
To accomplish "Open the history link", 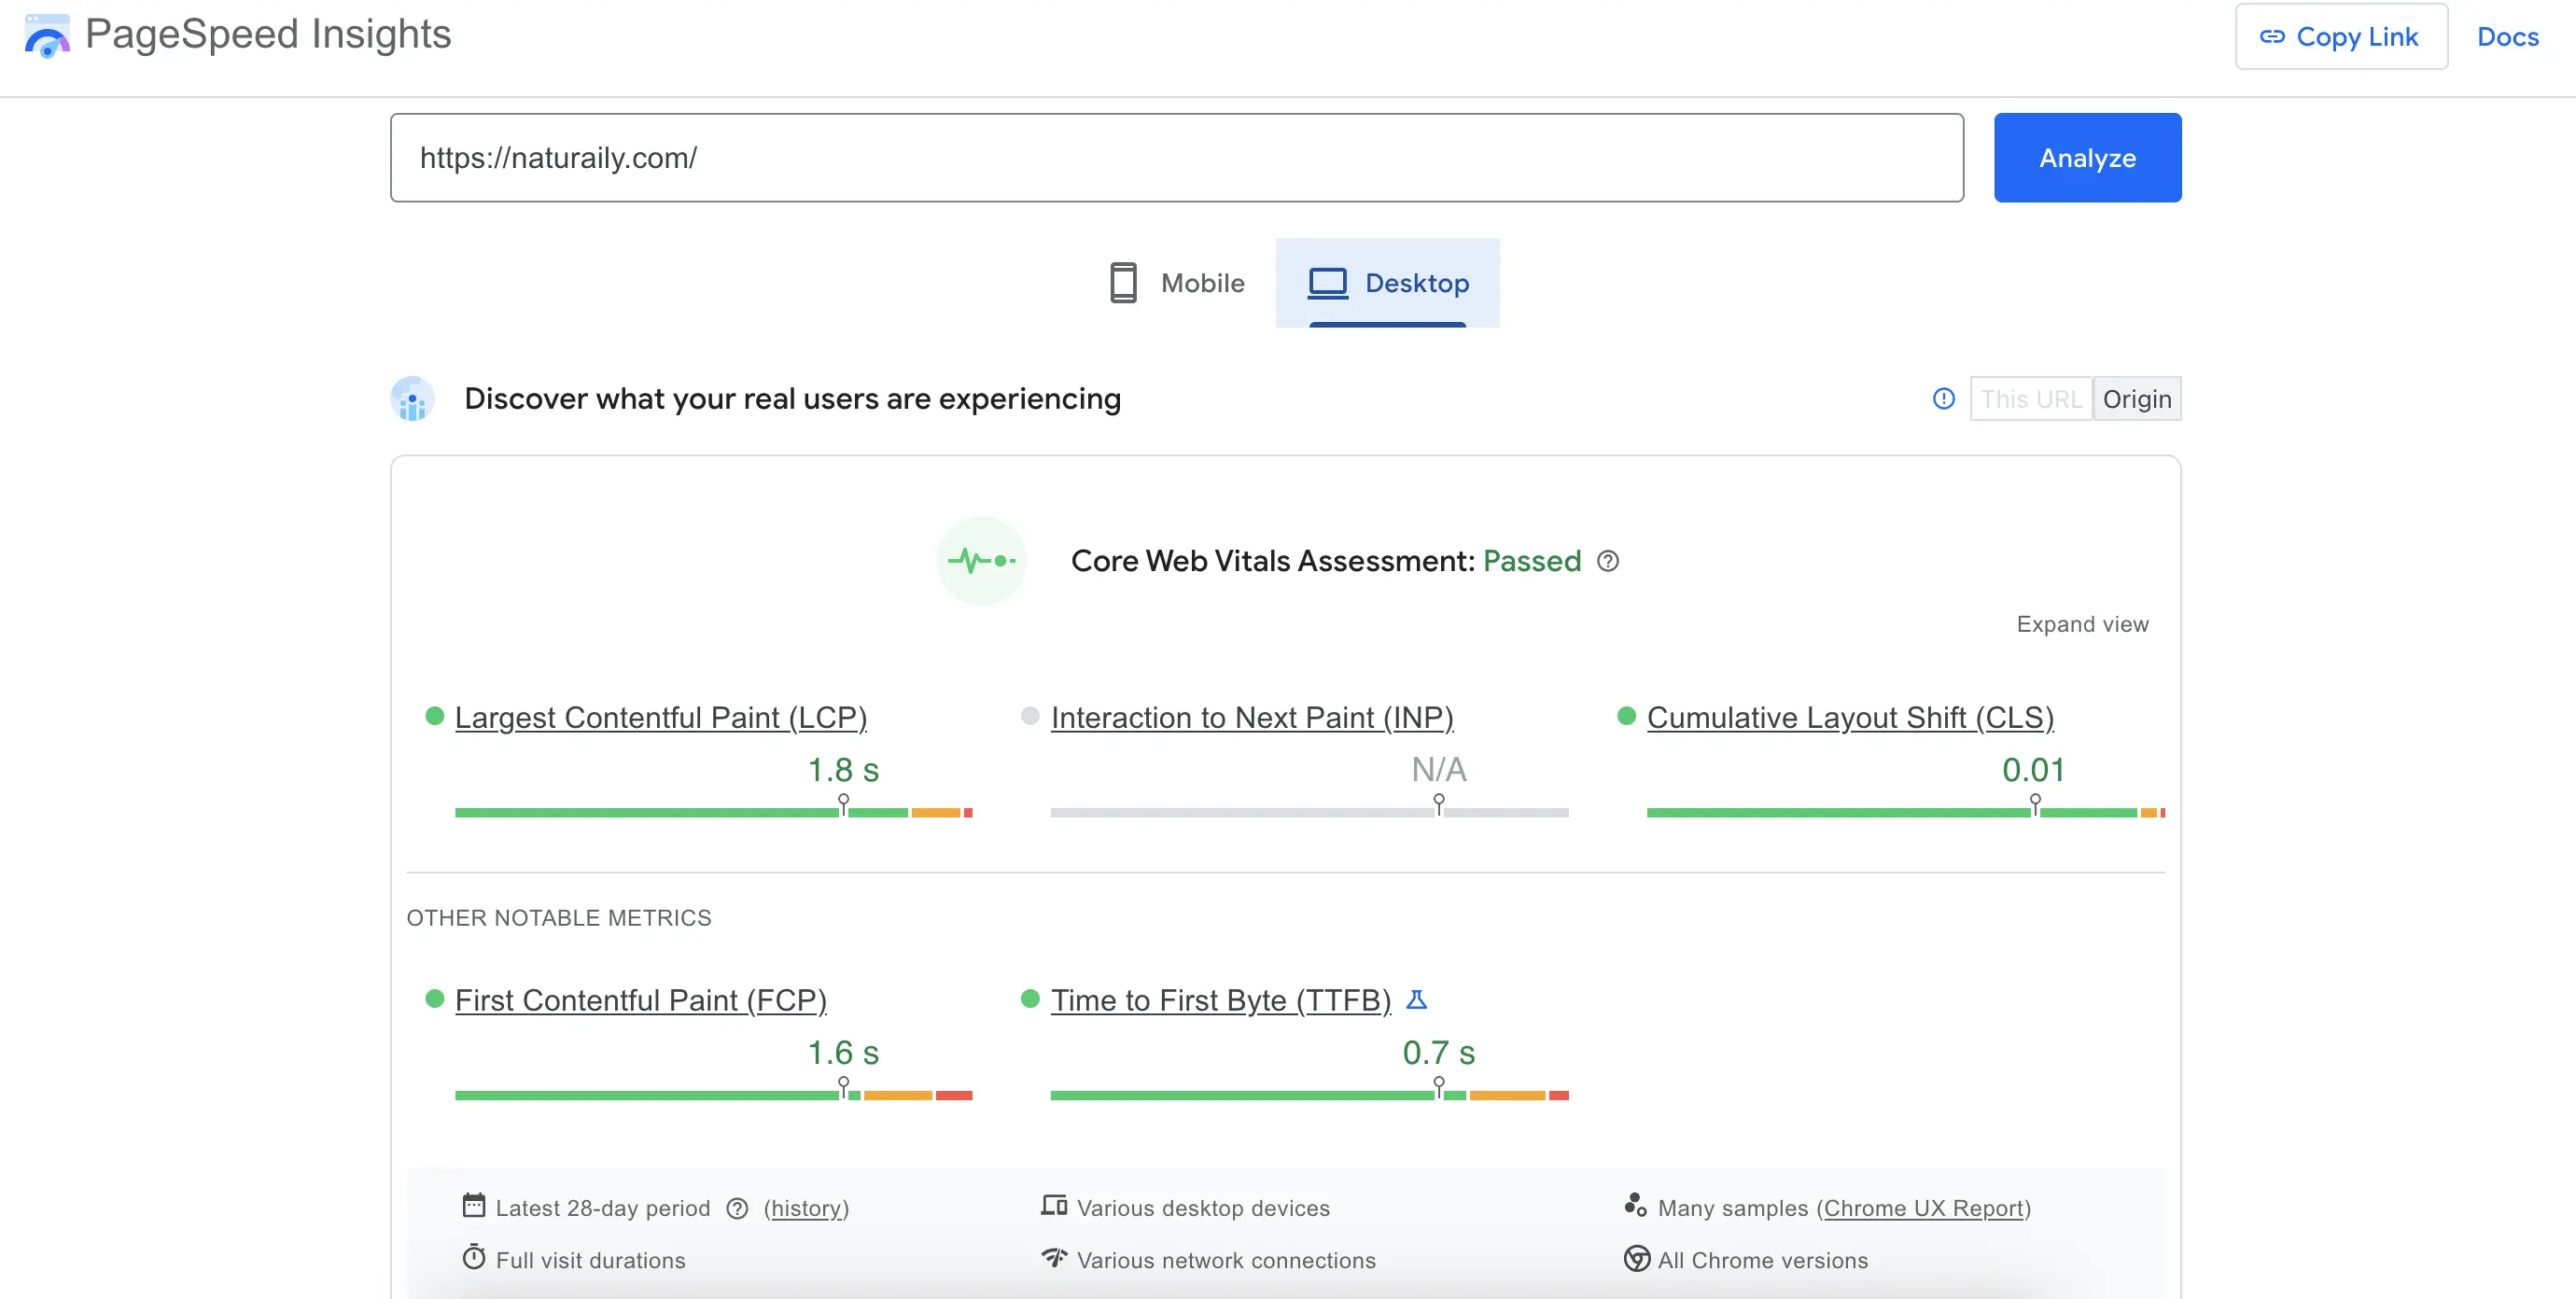I will click(x=806, y=1209).
